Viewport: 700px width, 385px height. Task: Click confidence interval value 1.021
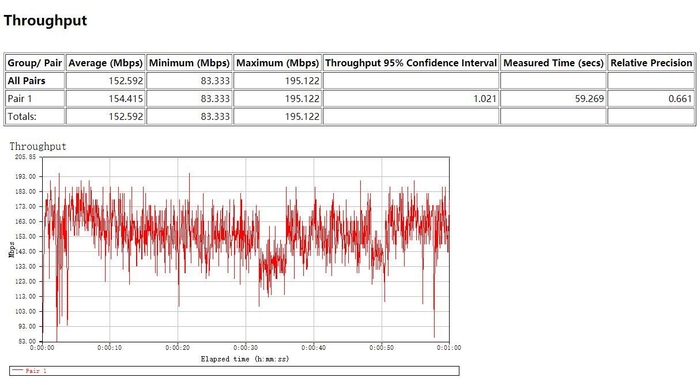click(x=485, y=99)
